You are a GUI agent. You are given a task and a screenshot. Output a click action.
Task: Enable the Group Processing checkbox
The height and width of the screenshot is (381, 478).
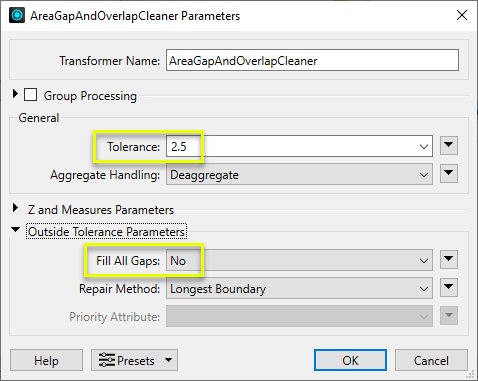tap(30, 95)
